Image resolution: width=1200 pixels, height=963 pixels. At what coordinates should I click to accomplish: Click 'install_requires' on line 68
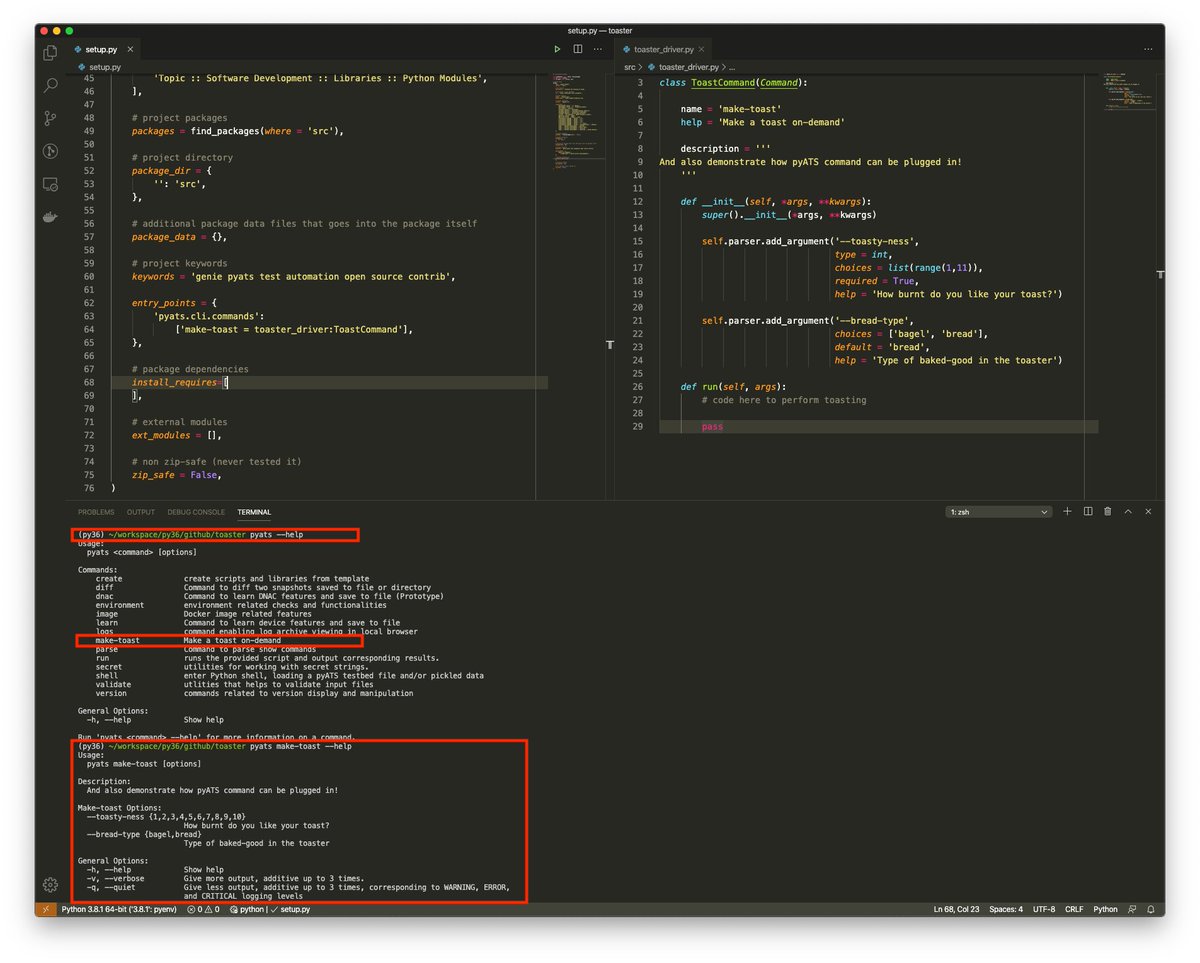[175, 382]
